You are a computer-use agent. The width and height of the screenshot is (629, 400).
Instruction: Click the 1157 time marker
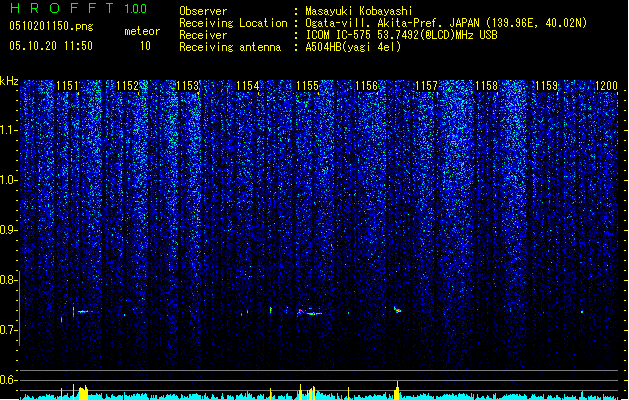pos(426,86)
